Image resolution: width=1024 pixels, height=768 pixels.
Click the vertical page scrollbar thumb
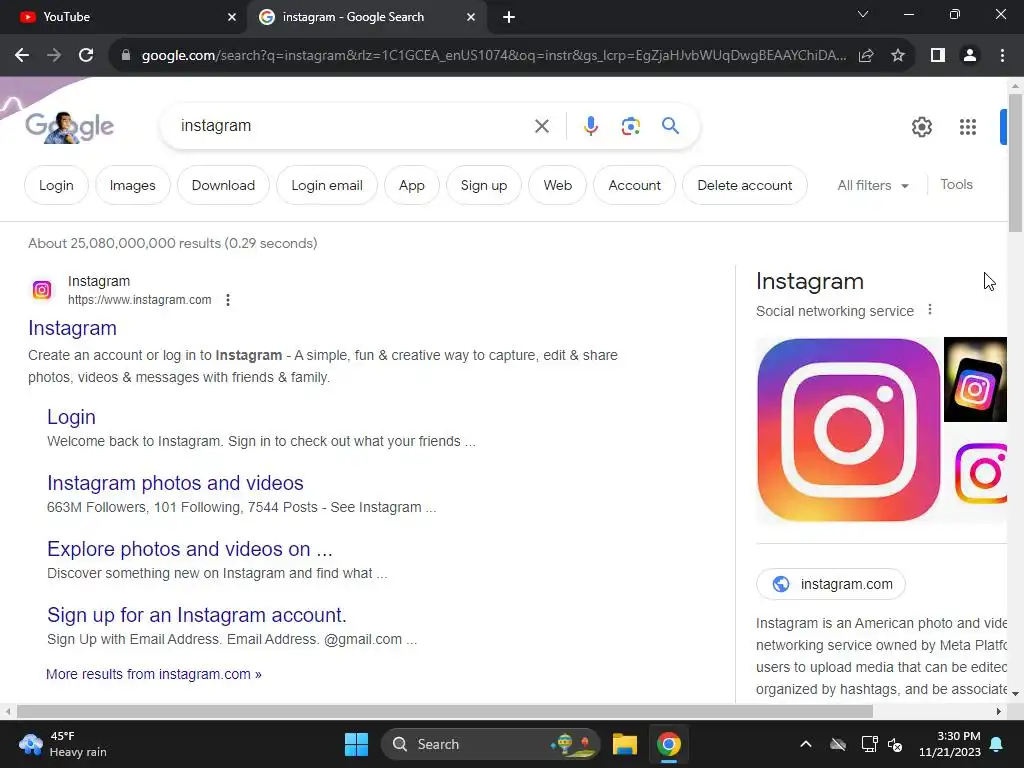pos(1015,163)
